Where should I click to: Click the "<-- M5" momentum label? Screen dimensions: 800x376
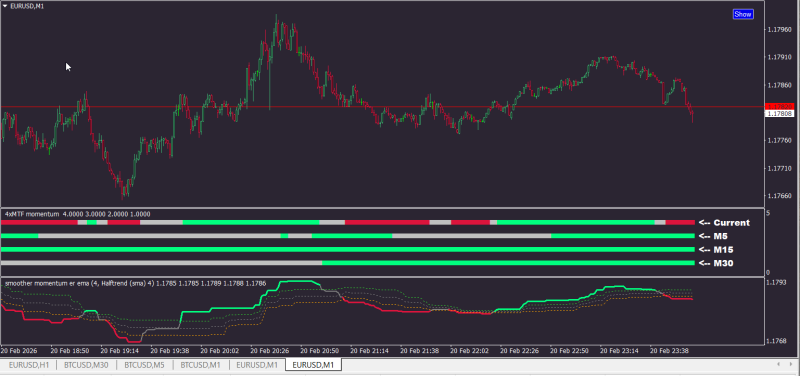click(713, 236)
